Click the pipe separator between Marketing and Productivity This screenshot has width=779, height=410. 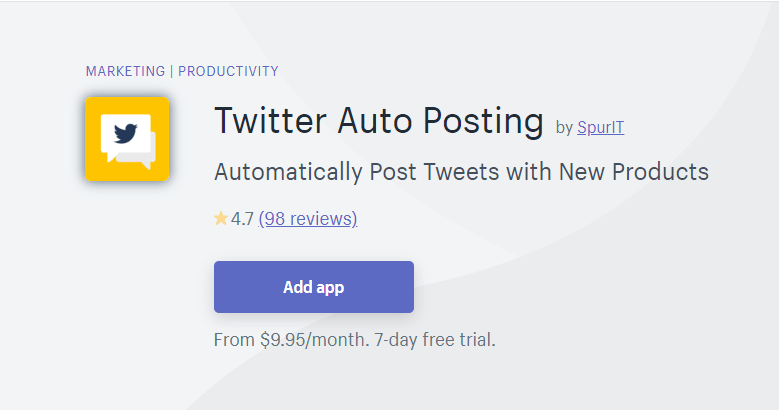coord(171,71)
